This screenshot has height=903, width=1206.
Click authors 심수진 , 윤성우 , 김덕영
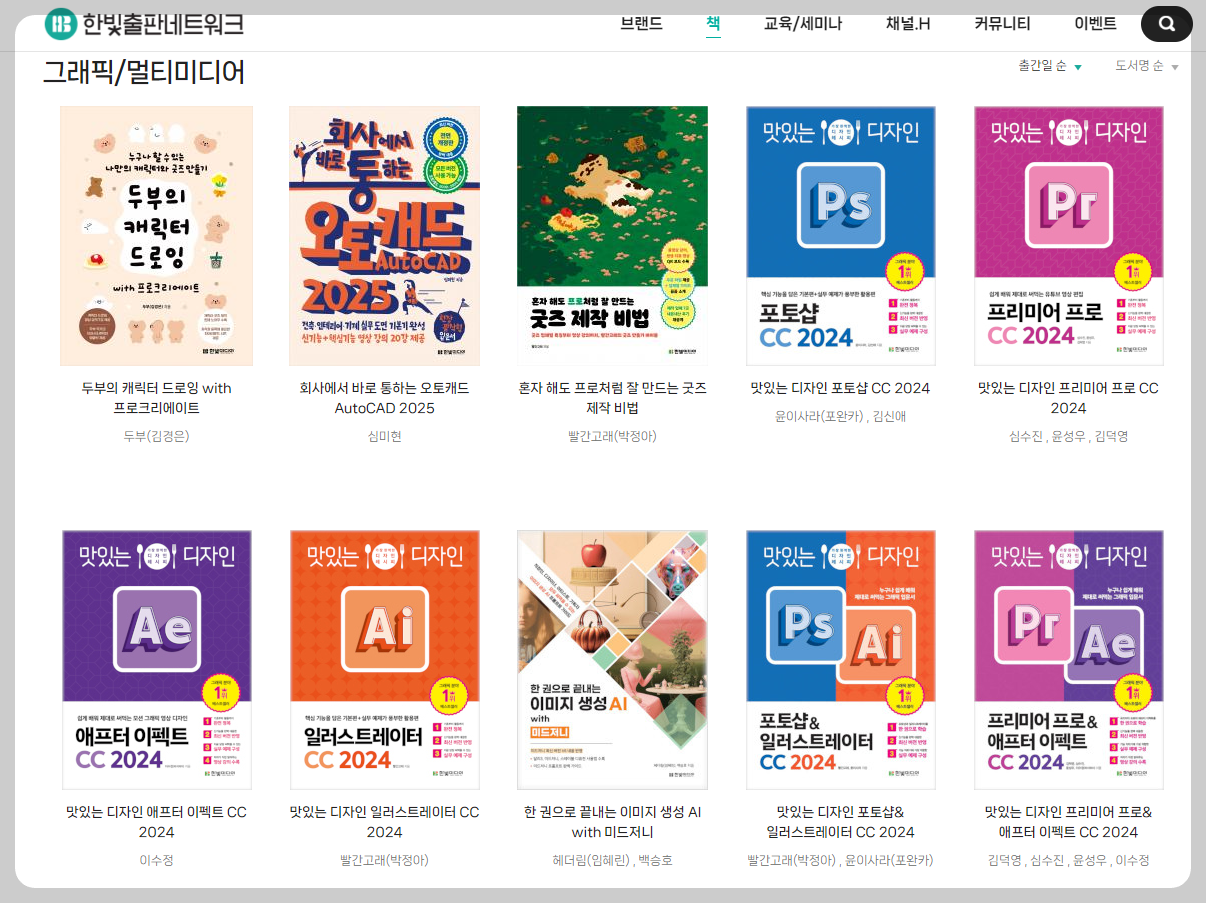1069,436
